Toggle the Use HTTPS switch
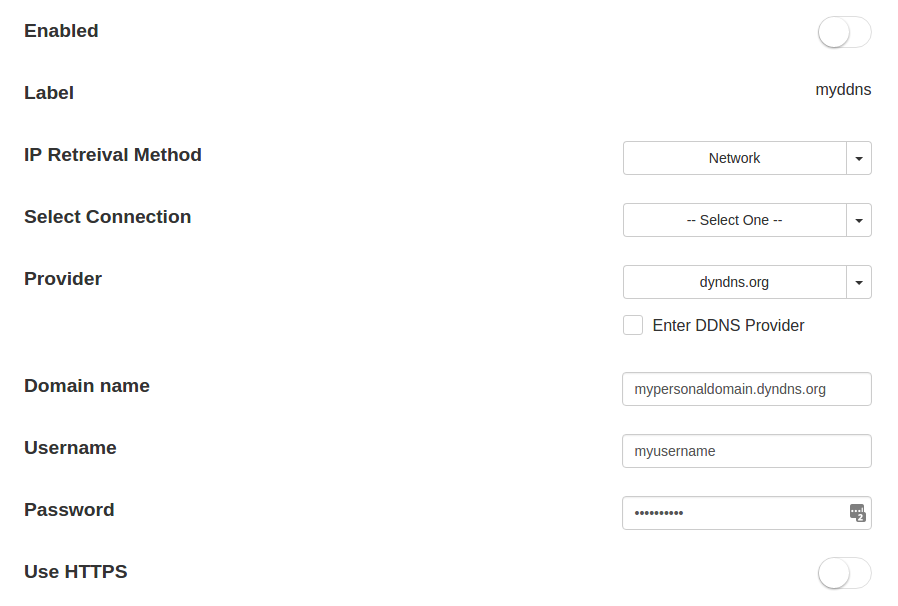Screen dimensions: 898x606 [844, 573]
